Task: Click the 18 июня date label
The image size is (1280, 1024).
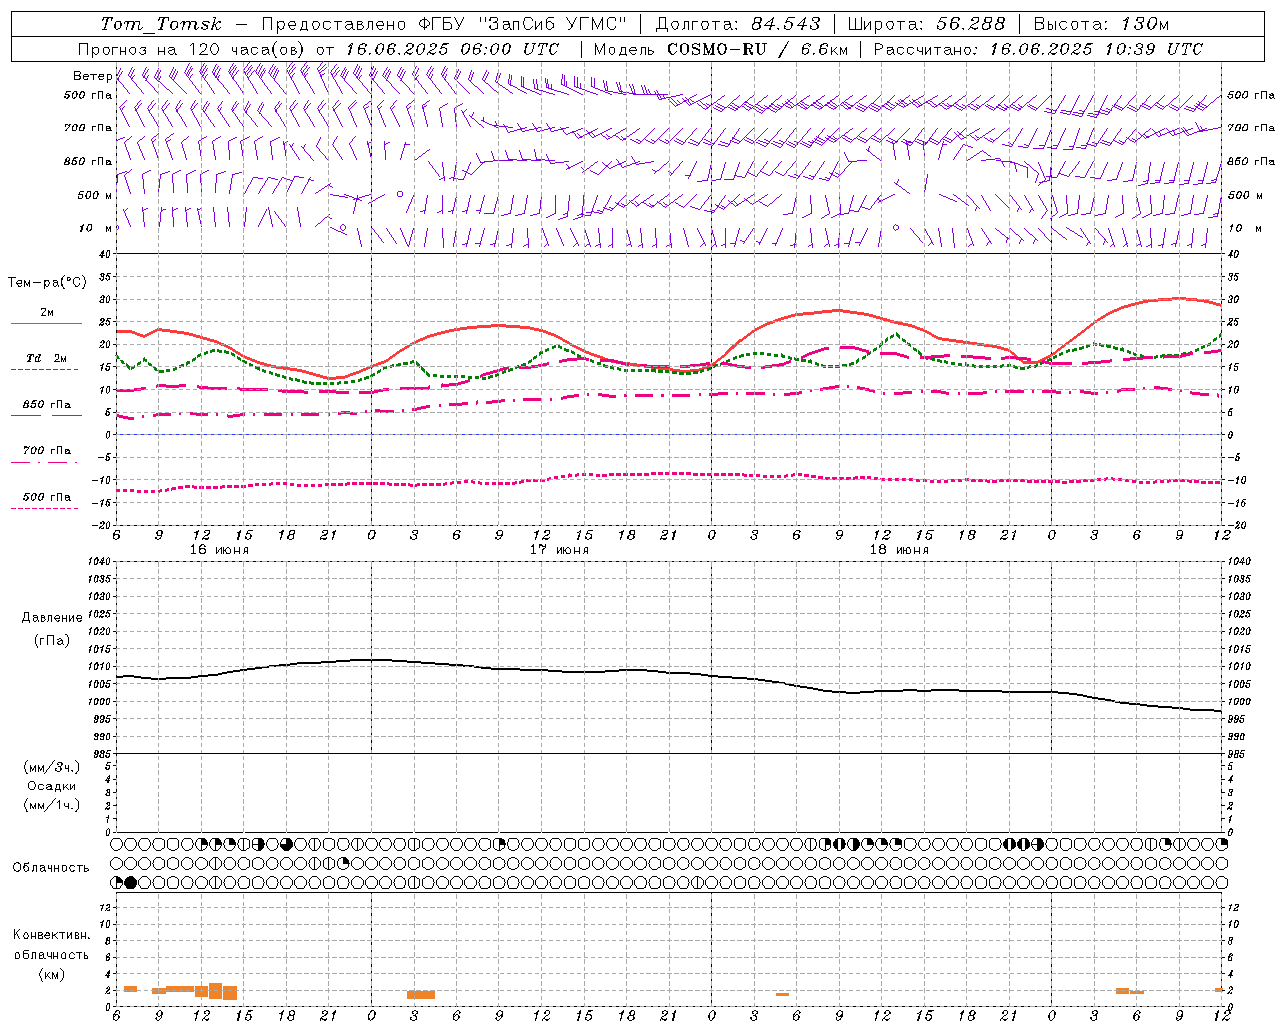Action: [x=899, y=550]
